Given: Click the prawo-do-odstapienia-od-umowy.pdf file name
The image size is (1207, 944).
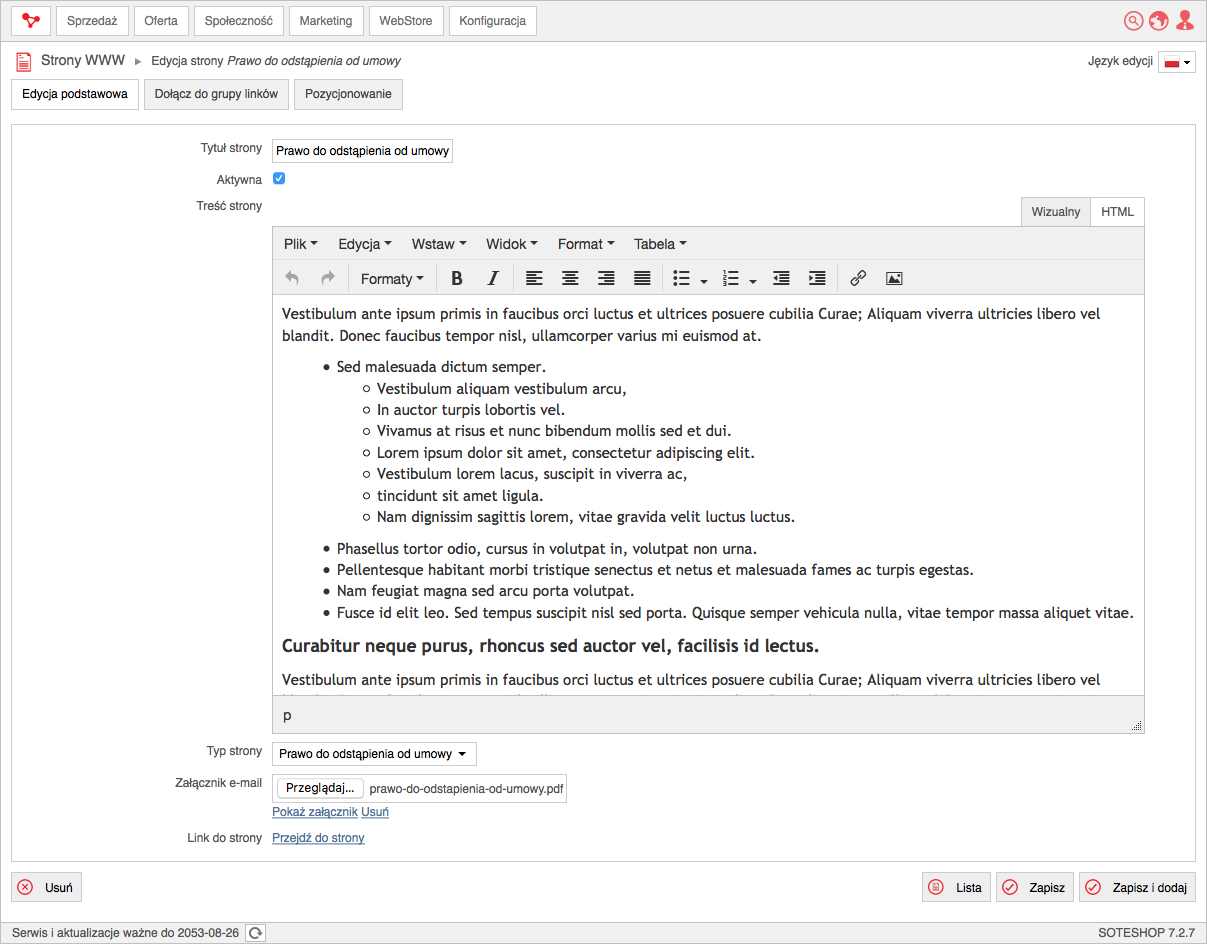Looking at the screenshot, I should (x=466, y=788).
